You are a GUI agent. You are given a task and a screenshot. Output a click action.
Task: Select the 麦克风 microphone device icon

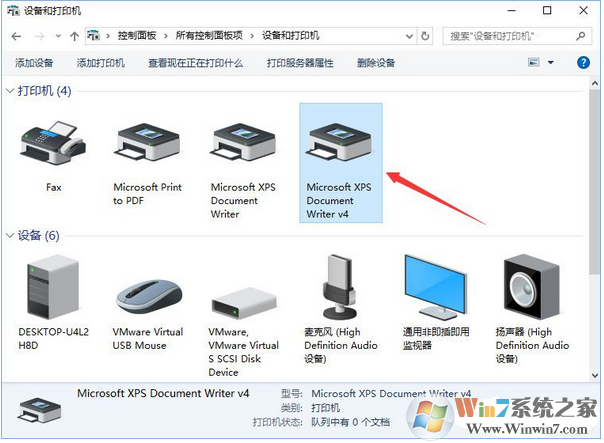click(339, 287)
